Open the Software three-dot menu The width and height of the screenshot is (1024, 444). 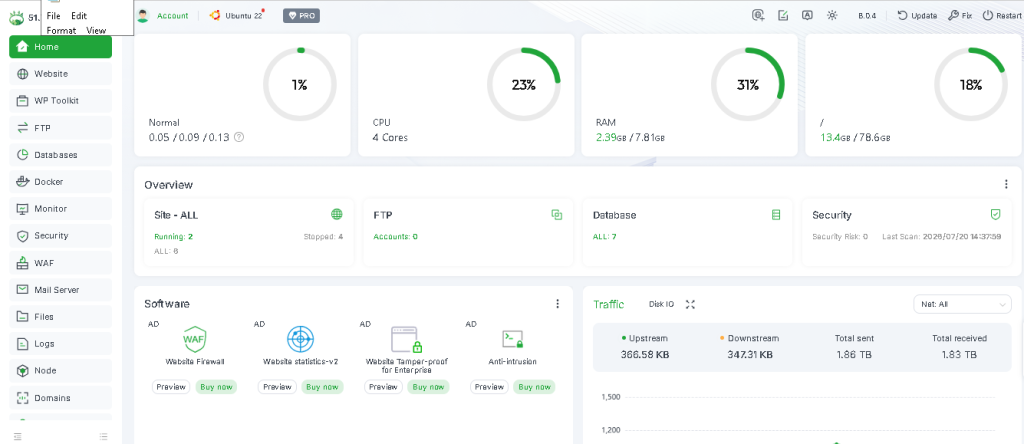557,304
